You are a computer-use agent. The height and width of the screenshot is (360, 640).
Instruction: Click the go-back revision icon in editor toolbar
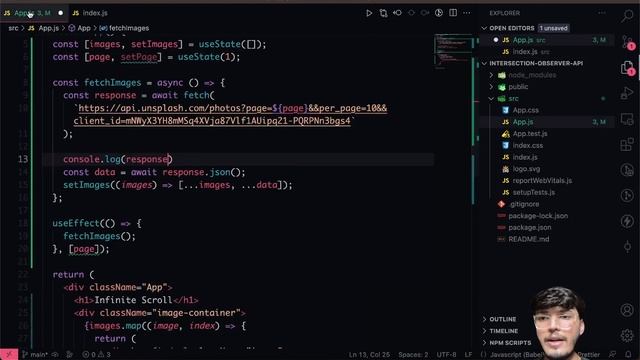(397, 13)
